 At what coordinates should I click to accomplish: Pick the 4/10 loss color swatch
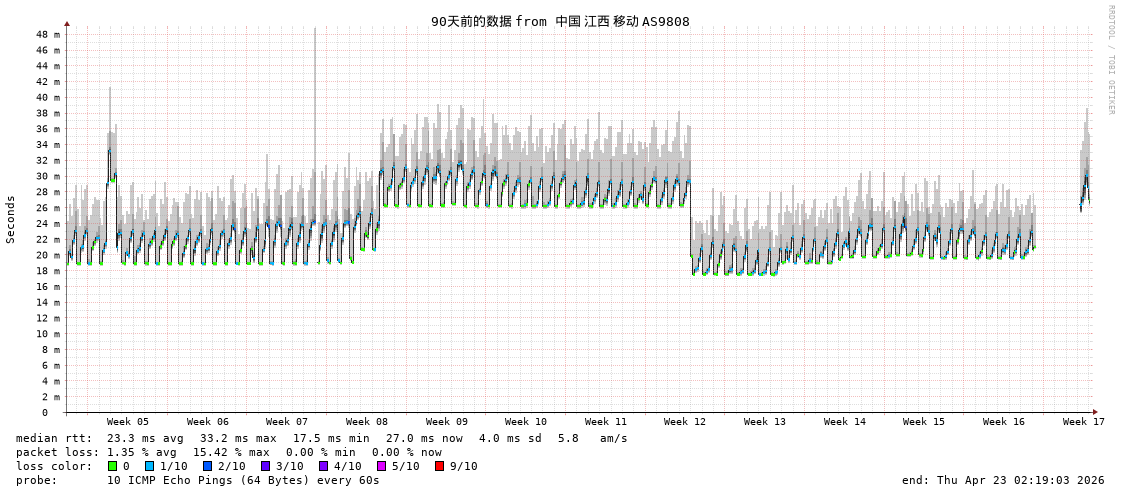323,466
